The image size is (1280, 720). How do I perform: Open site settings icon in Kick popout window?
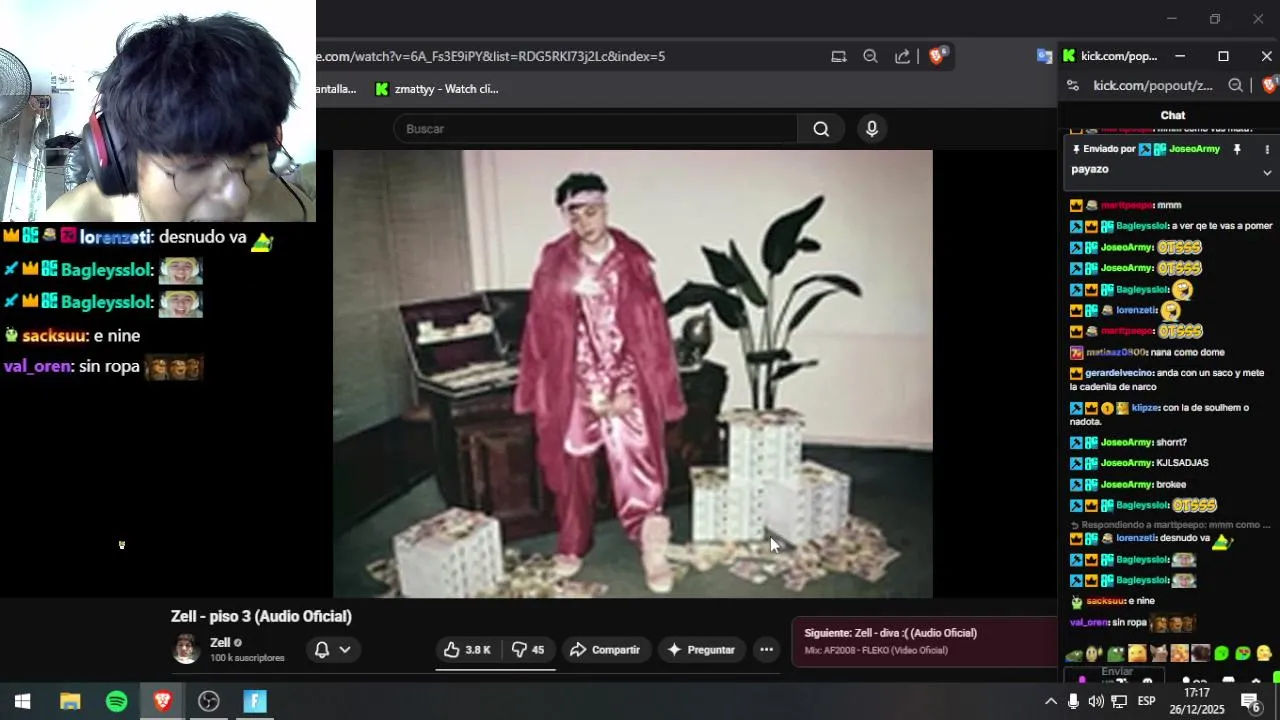point(1073,86)
